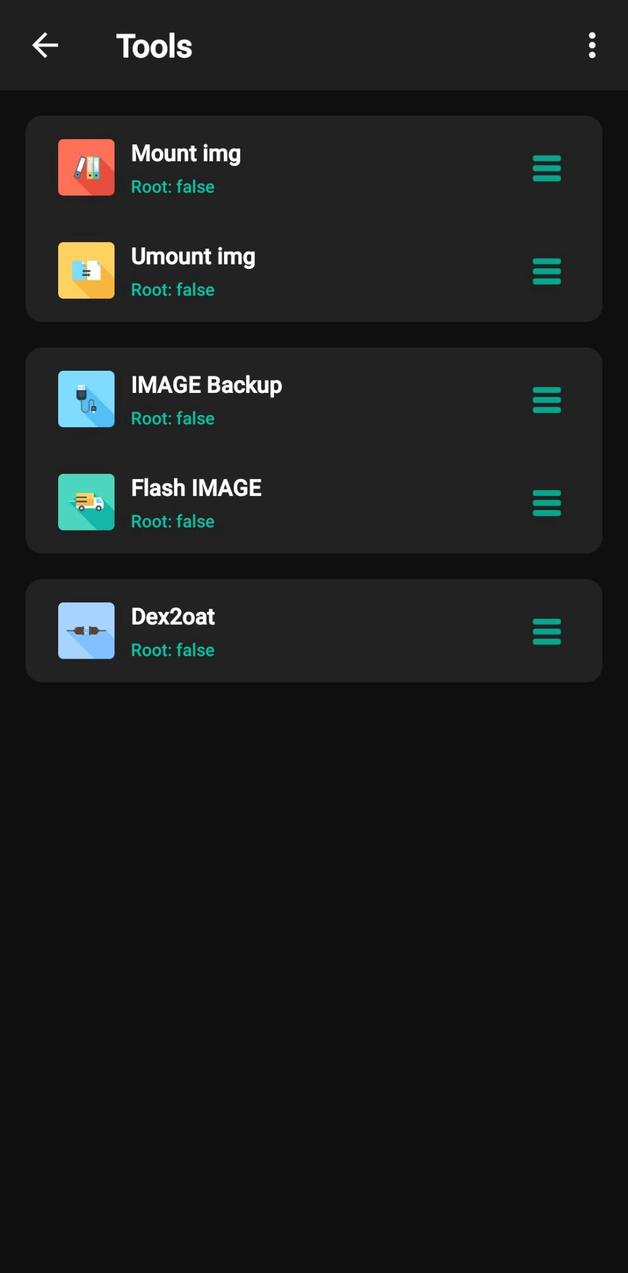Screen dimensions: 628x1273
Task: Click the back arrow icon
Action: pos(44,44)
